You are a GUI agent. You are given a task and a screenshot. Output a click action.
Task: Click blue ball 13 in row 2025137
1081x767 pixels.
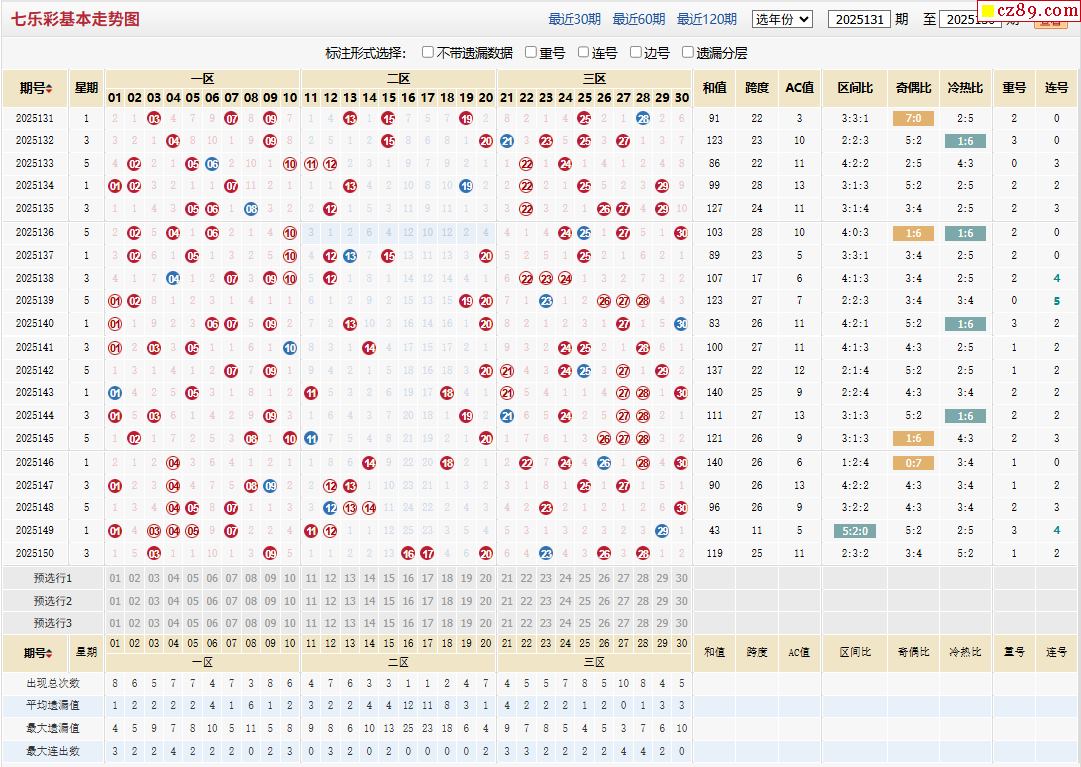(x=350, y=256)
